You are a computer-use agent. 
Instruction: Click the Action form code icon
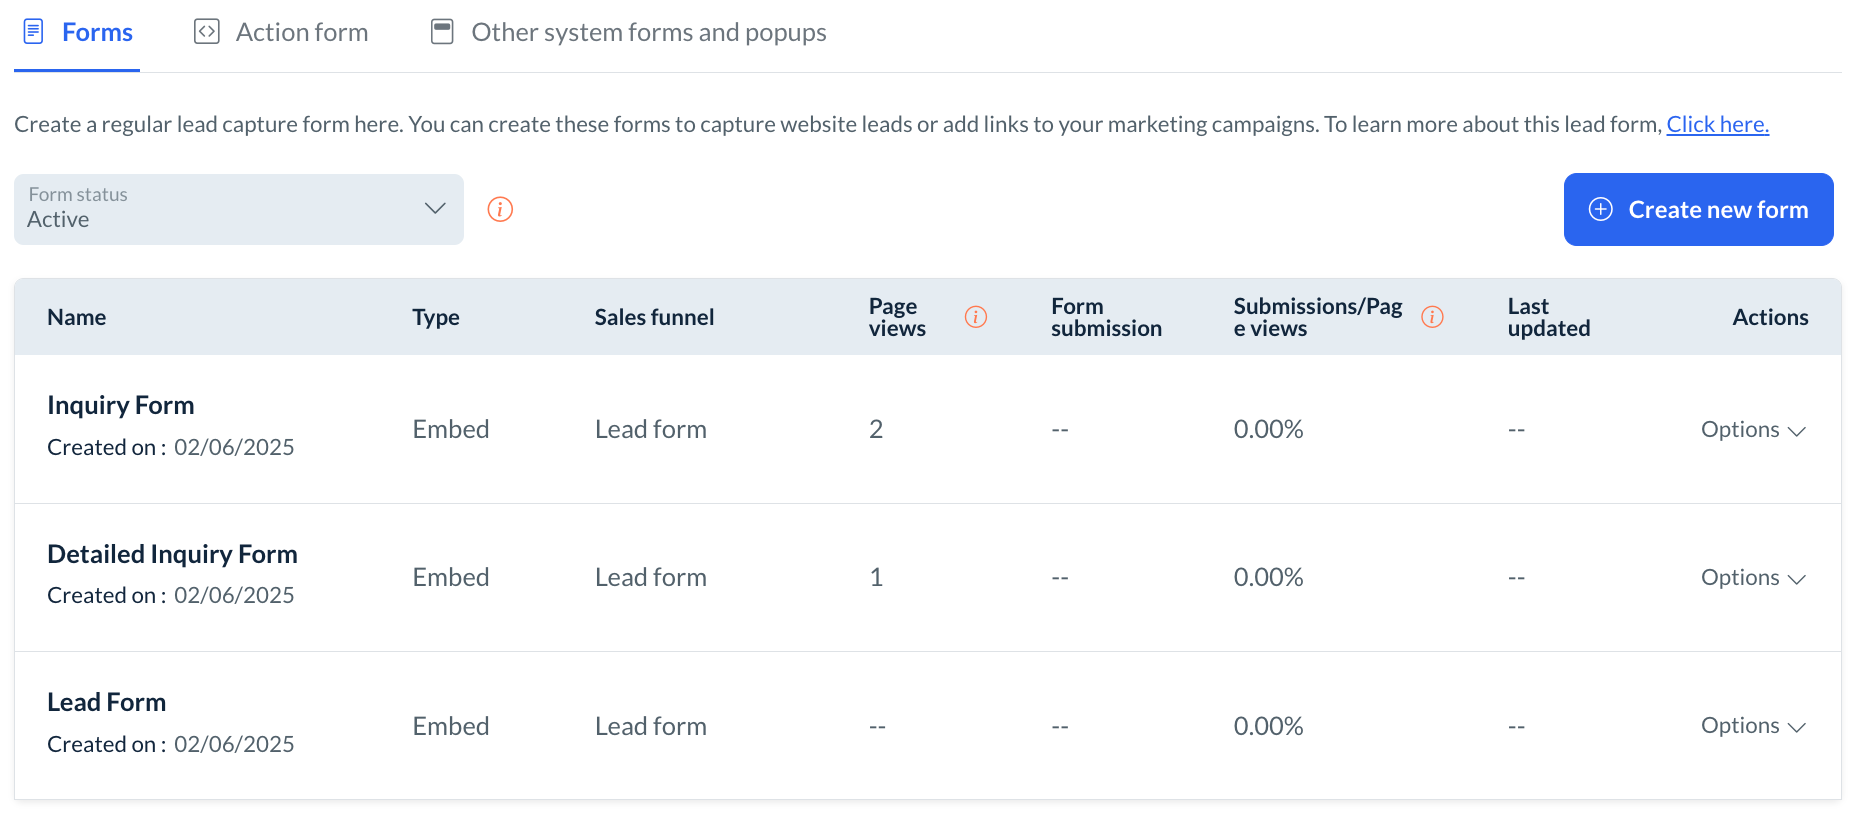click(207, 32)
